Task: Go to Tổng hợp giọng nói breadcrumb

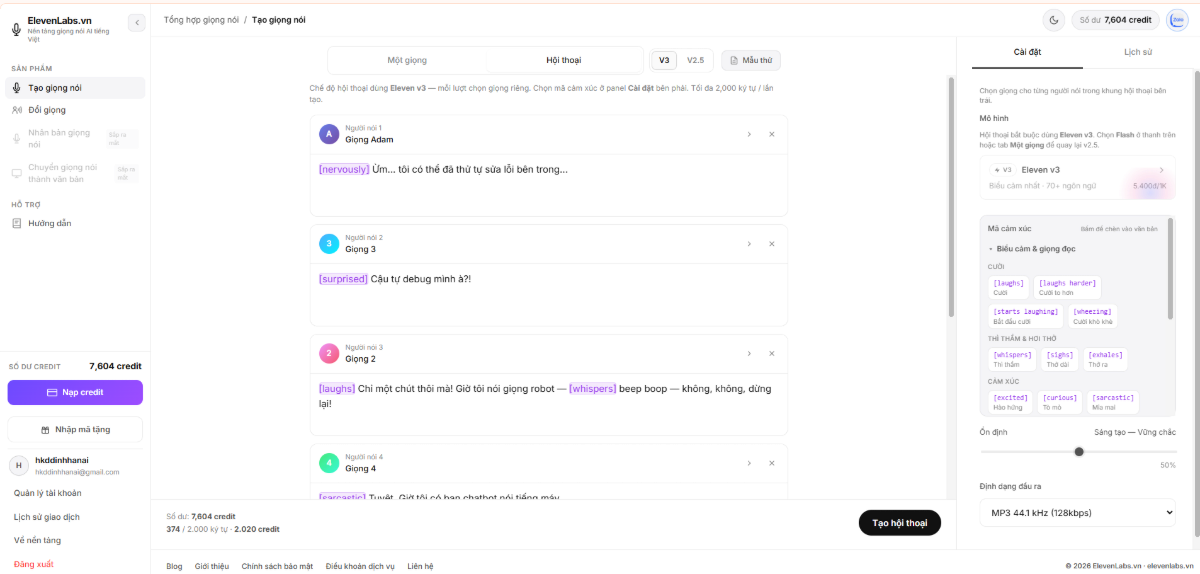Action: click(200, 19)
